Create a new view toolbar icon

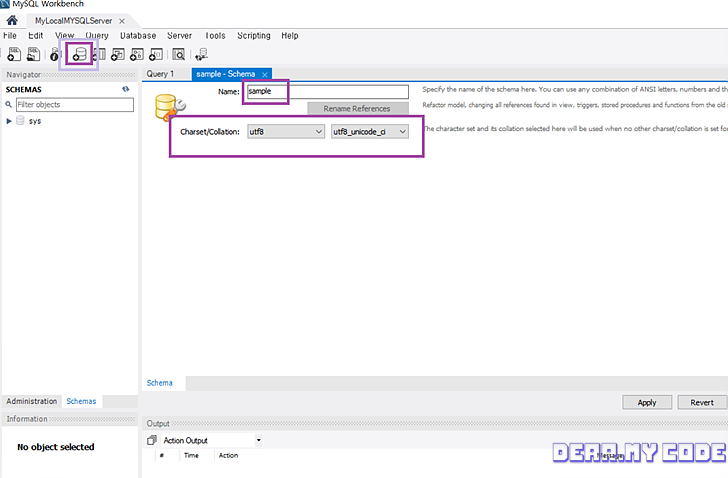[118, 54]
